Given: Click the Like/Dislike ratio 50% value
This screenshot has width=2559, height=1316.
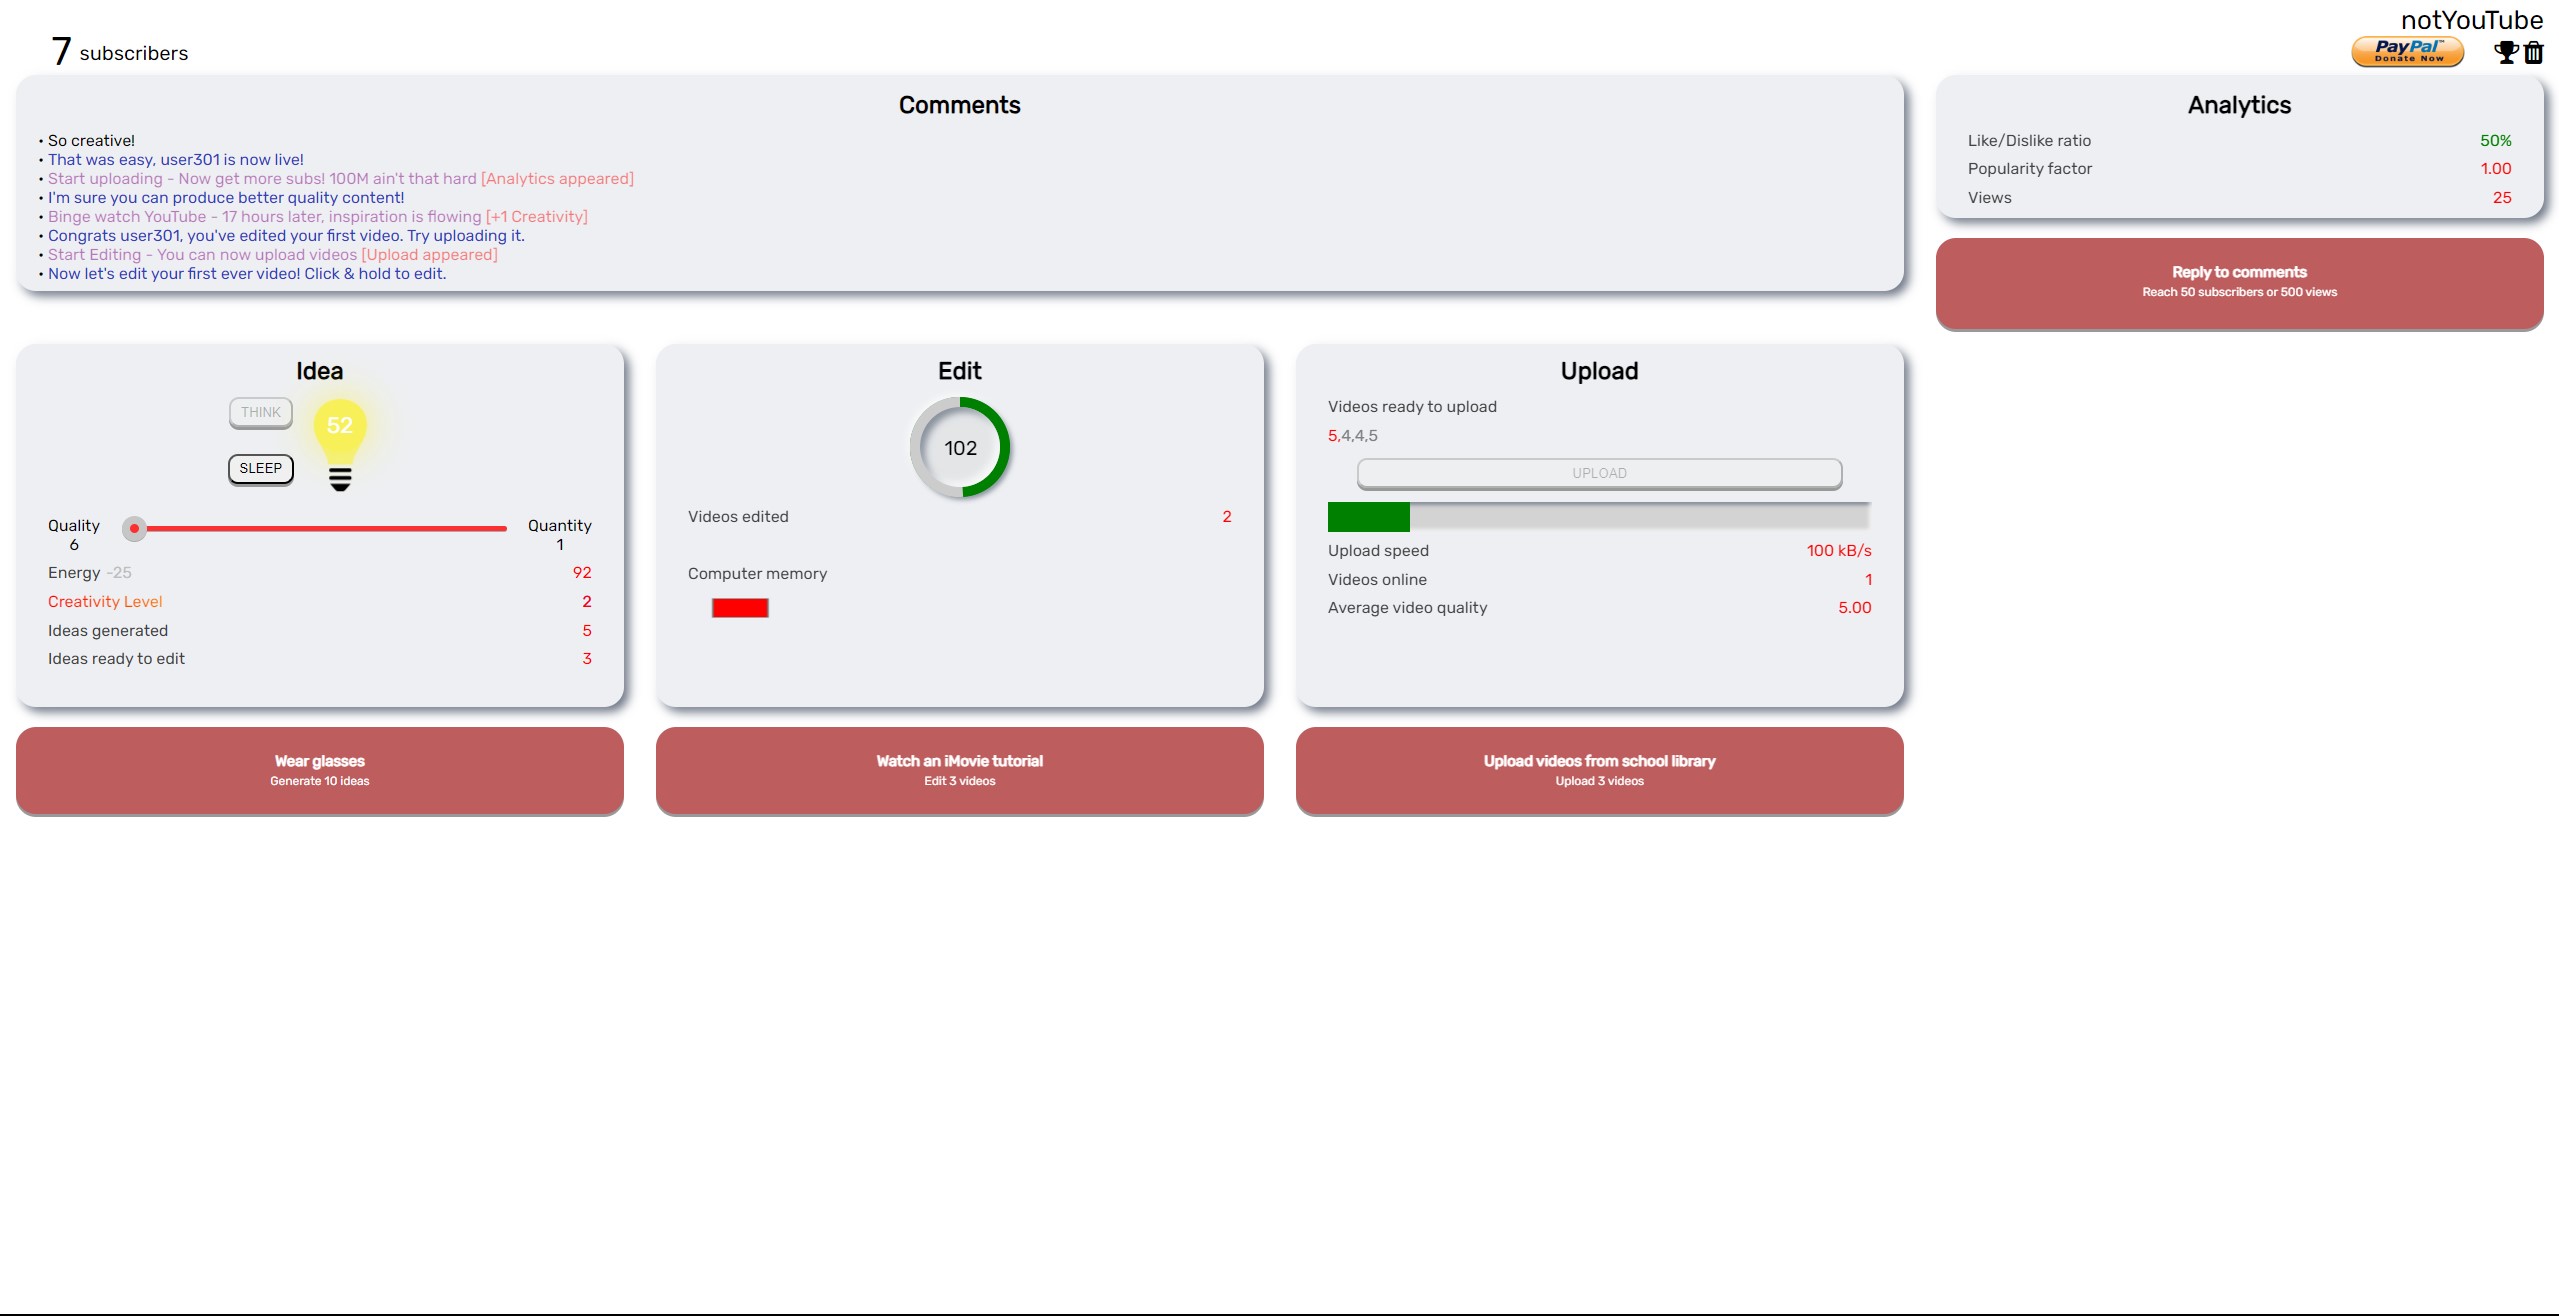Looking at the screenshot, I should 2495,141.
